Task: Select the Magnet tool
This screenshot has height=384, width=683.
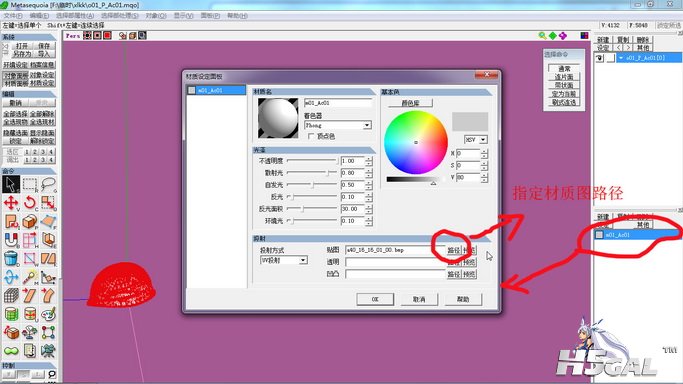Action: click(x=11, y=240)
